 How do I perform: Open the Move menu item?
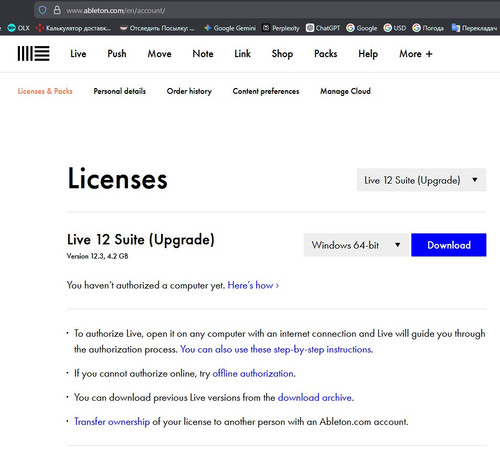tap(160, 54)
